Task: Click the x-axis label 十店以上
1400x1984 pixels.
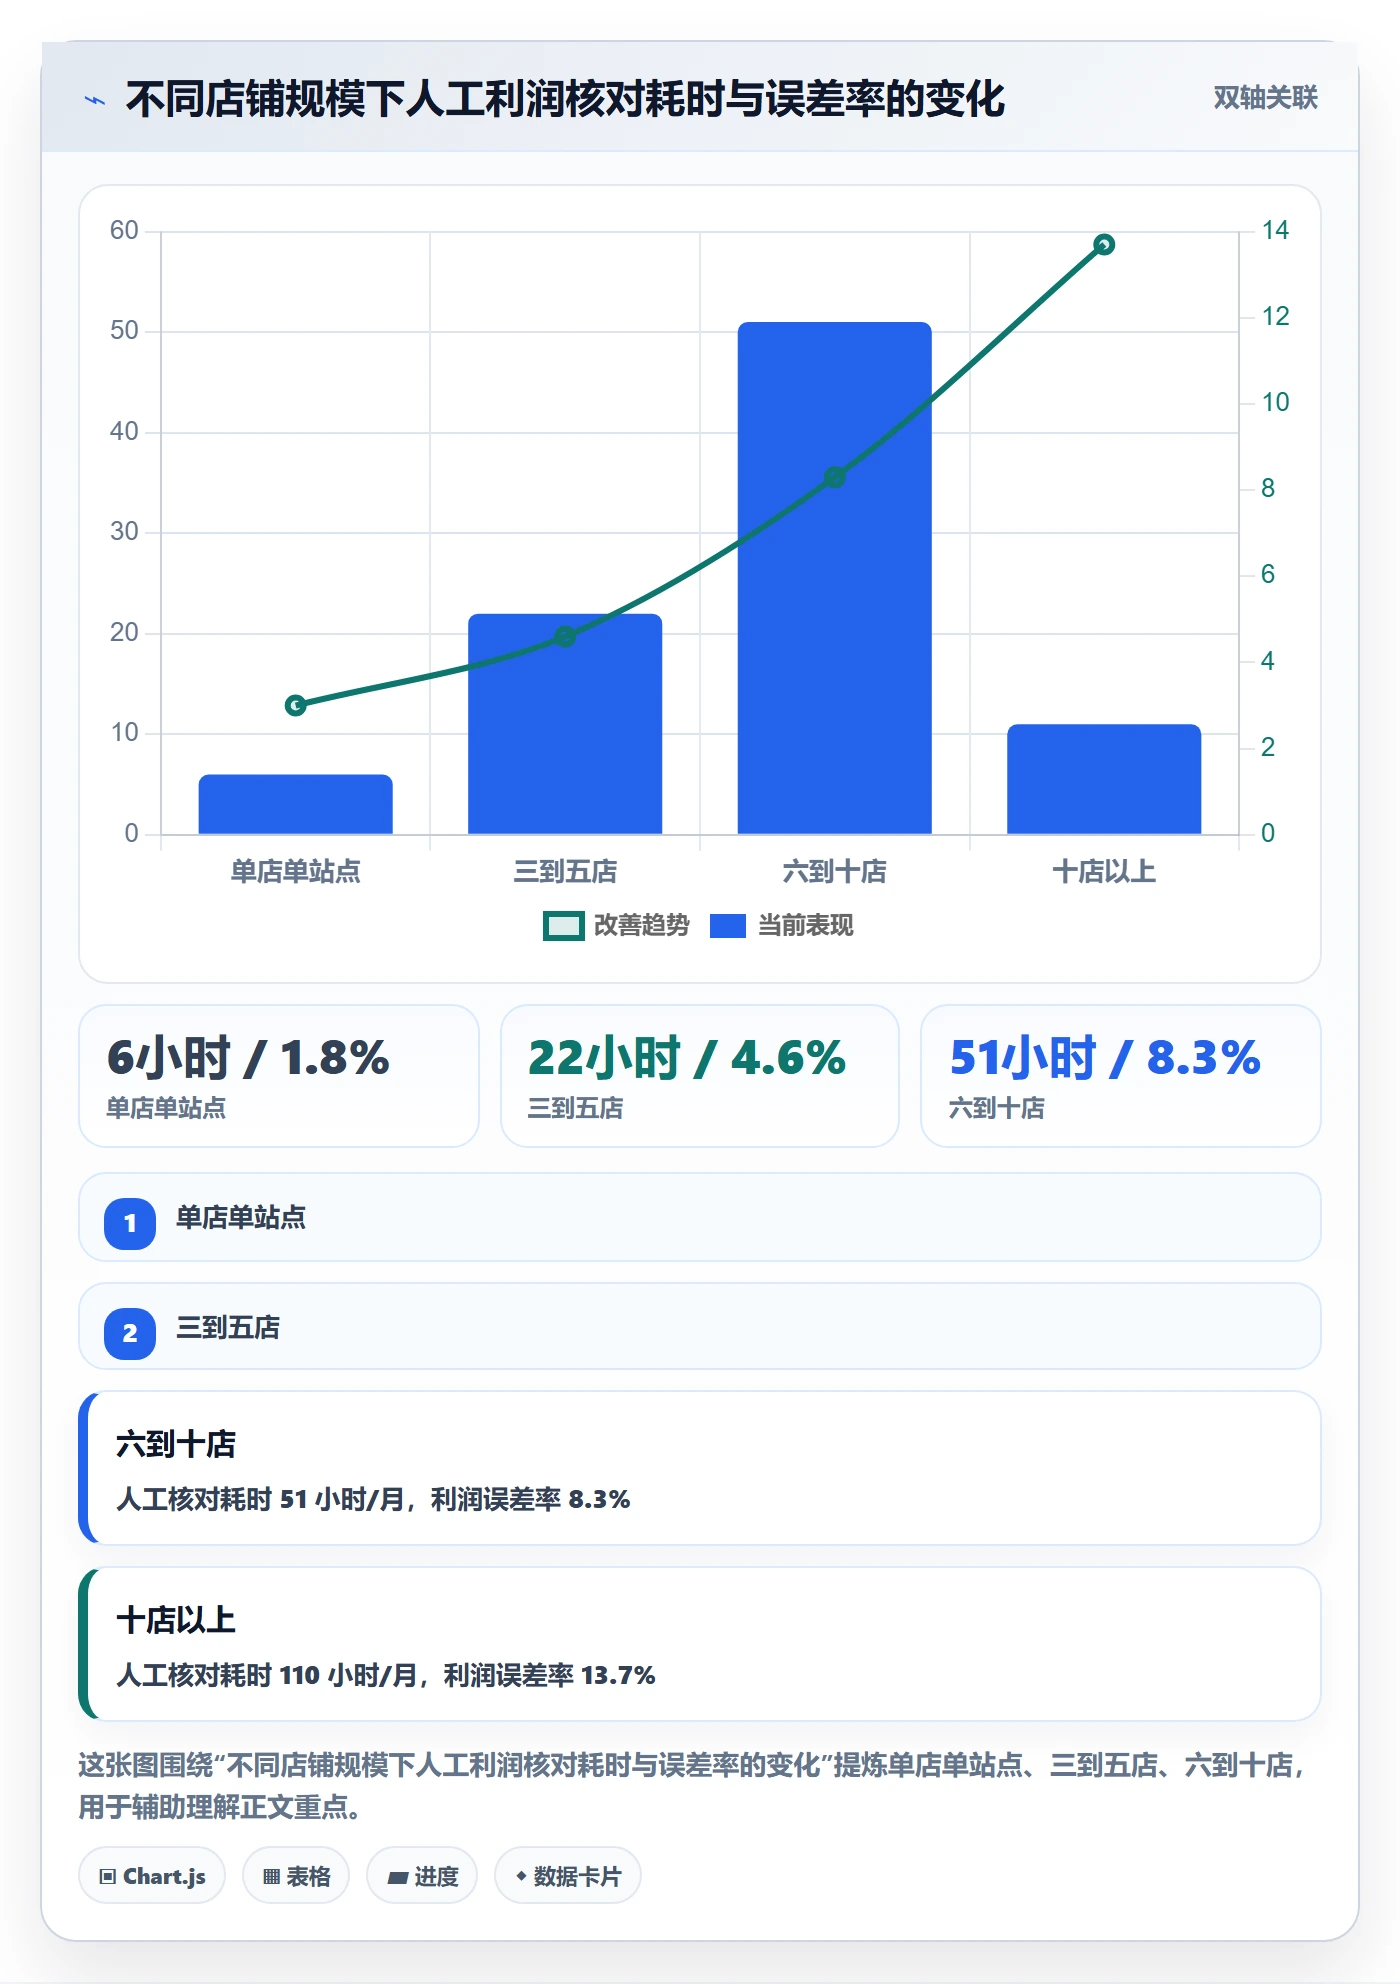Action: tap(1104, 872)
